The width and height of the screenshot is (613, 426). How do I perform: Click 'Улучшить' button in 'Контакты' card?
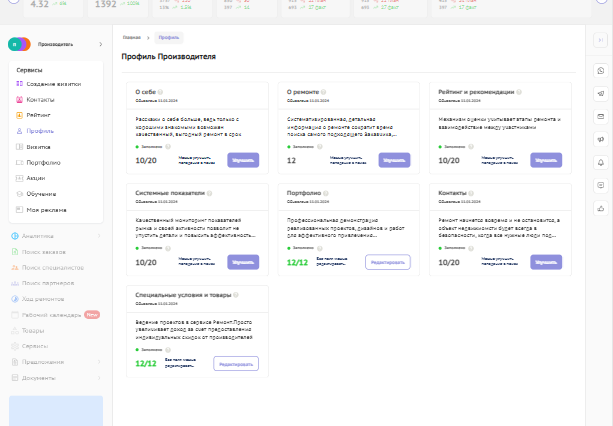546,262
